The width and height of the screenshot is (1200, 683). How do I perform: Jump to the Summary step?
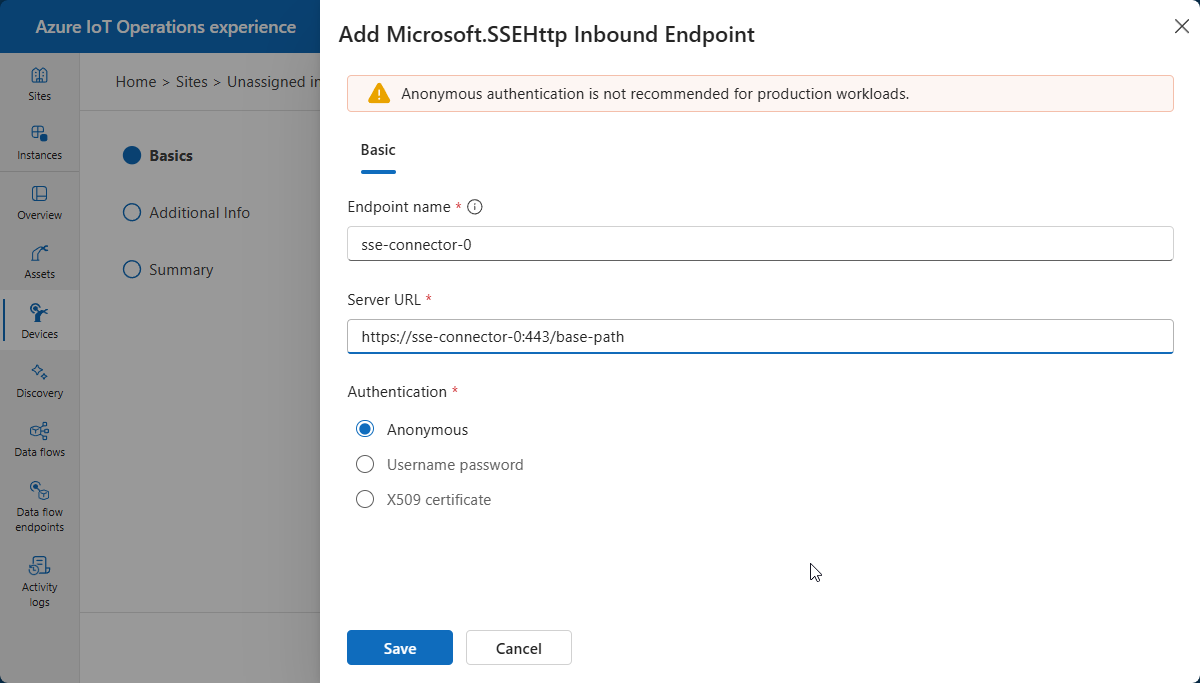[x=181, y=270]
